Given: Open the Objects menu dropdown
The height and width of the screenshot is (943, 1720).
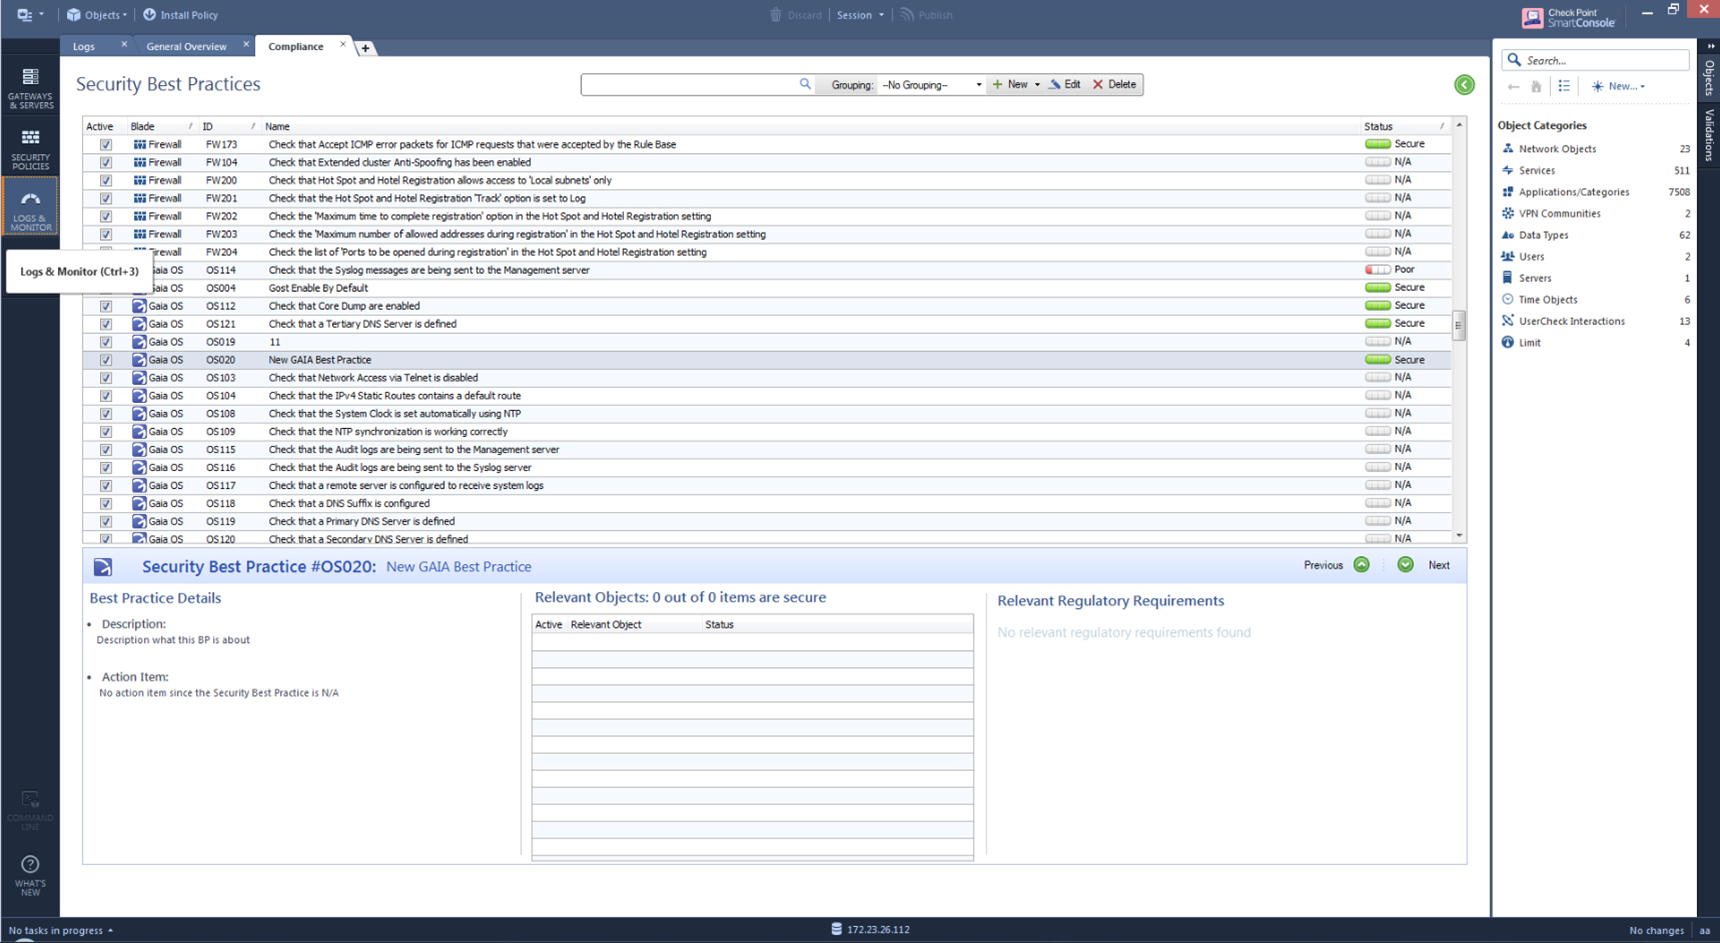Looking at the screenshot, I should (x=98, y=15).
